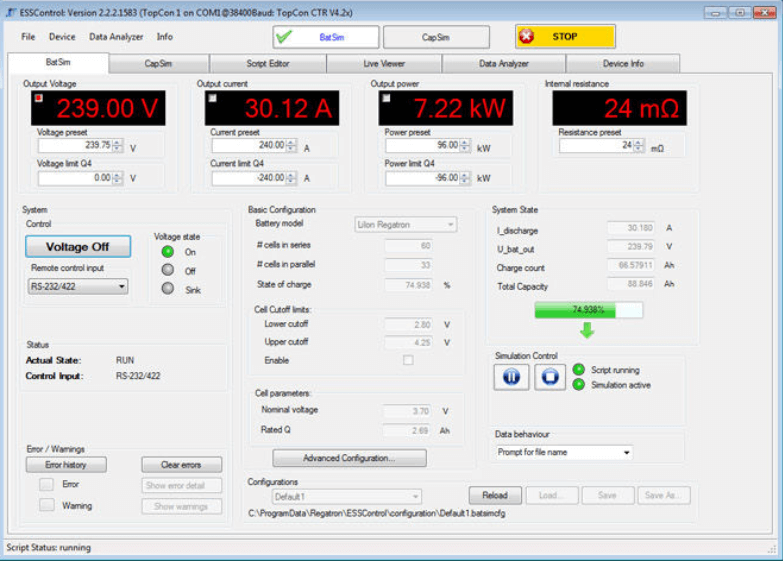Click the green Simulation active indicator

coord(579,385)
